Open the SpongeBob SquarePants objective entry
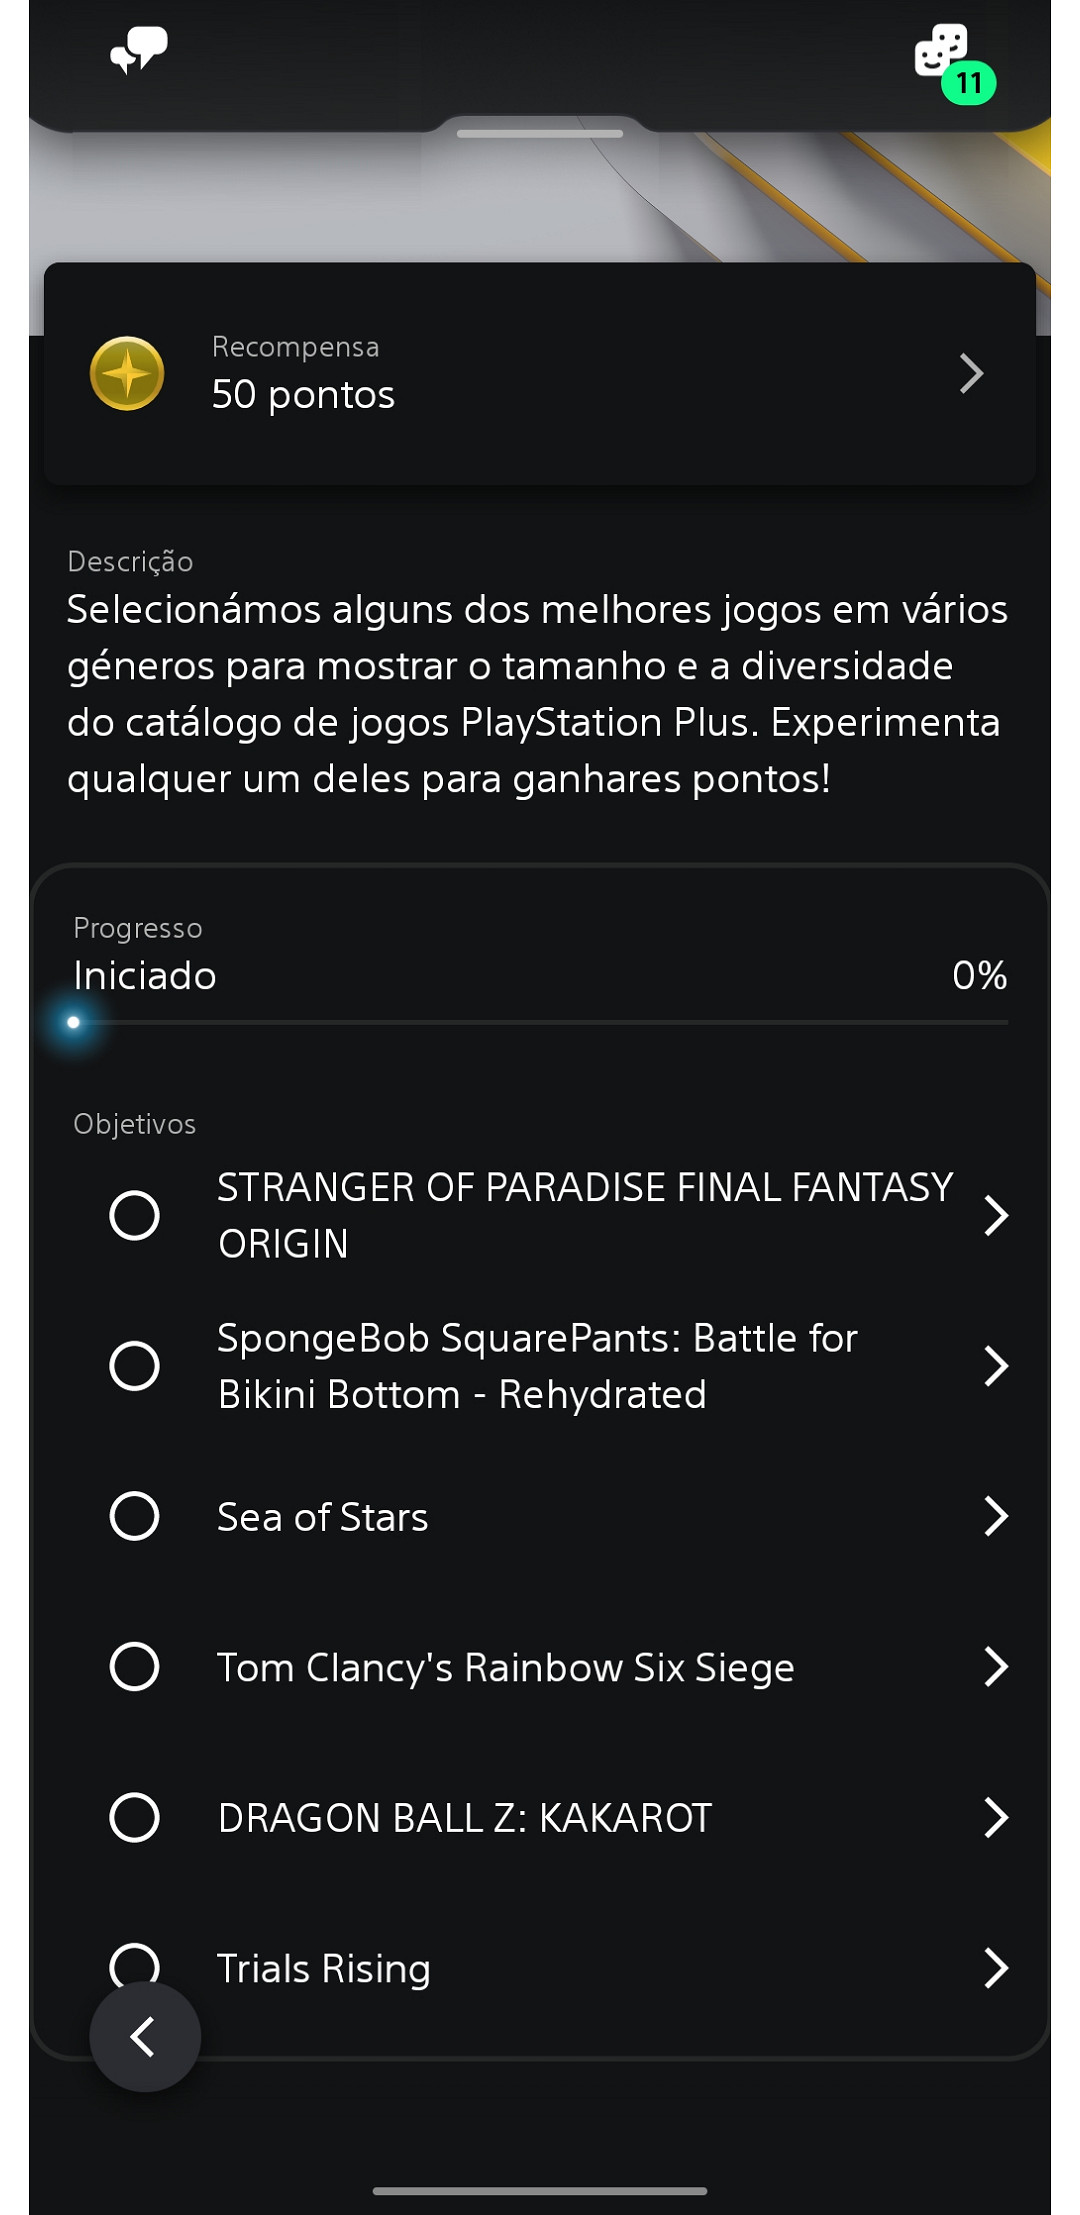This screenshot has width=1080, height=2215. coord(537,1366)
